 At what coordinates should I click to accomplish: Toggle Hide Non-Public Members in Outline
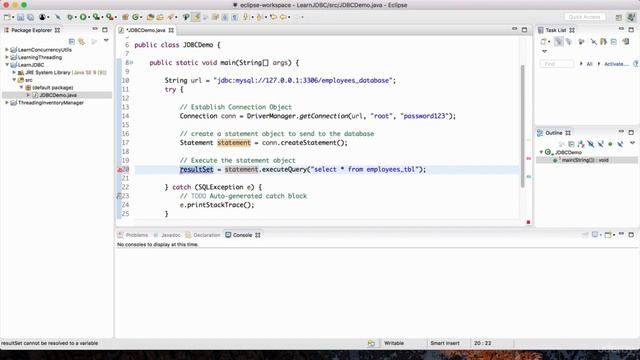coord(610,144)
